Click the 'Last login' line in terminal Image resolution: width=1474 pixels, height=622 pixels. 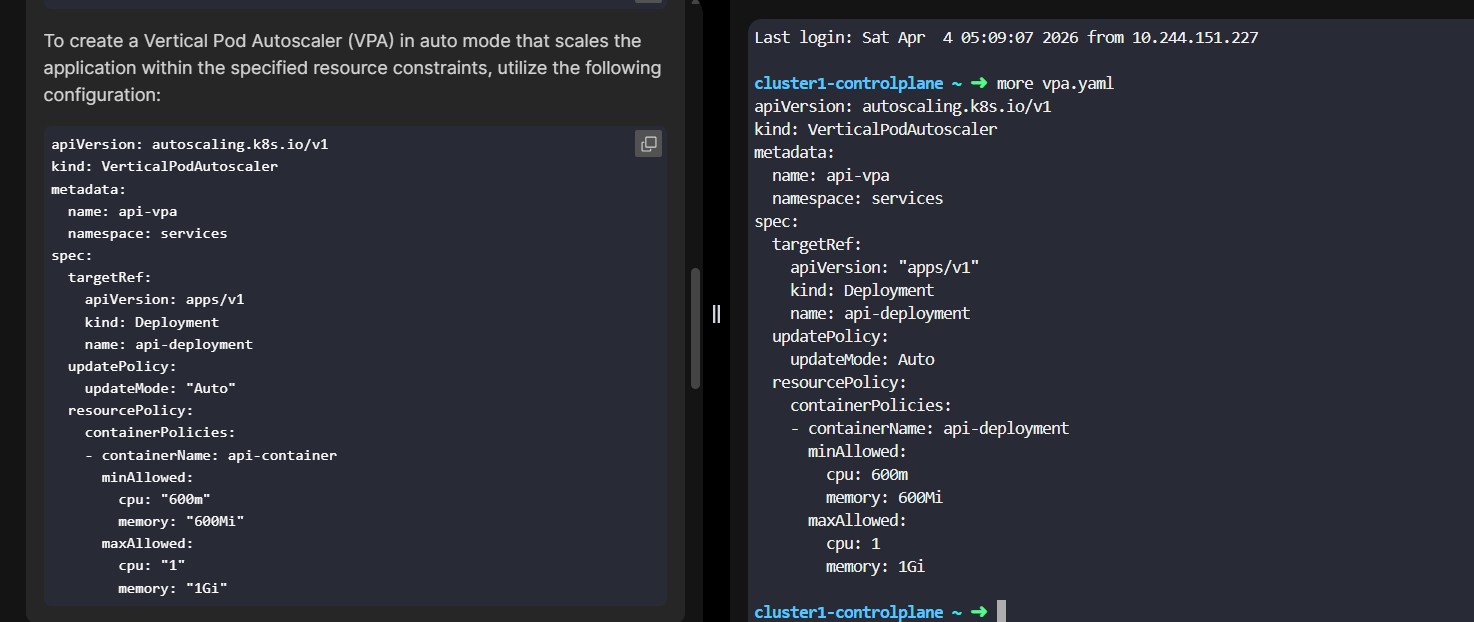pos(1005,38)
